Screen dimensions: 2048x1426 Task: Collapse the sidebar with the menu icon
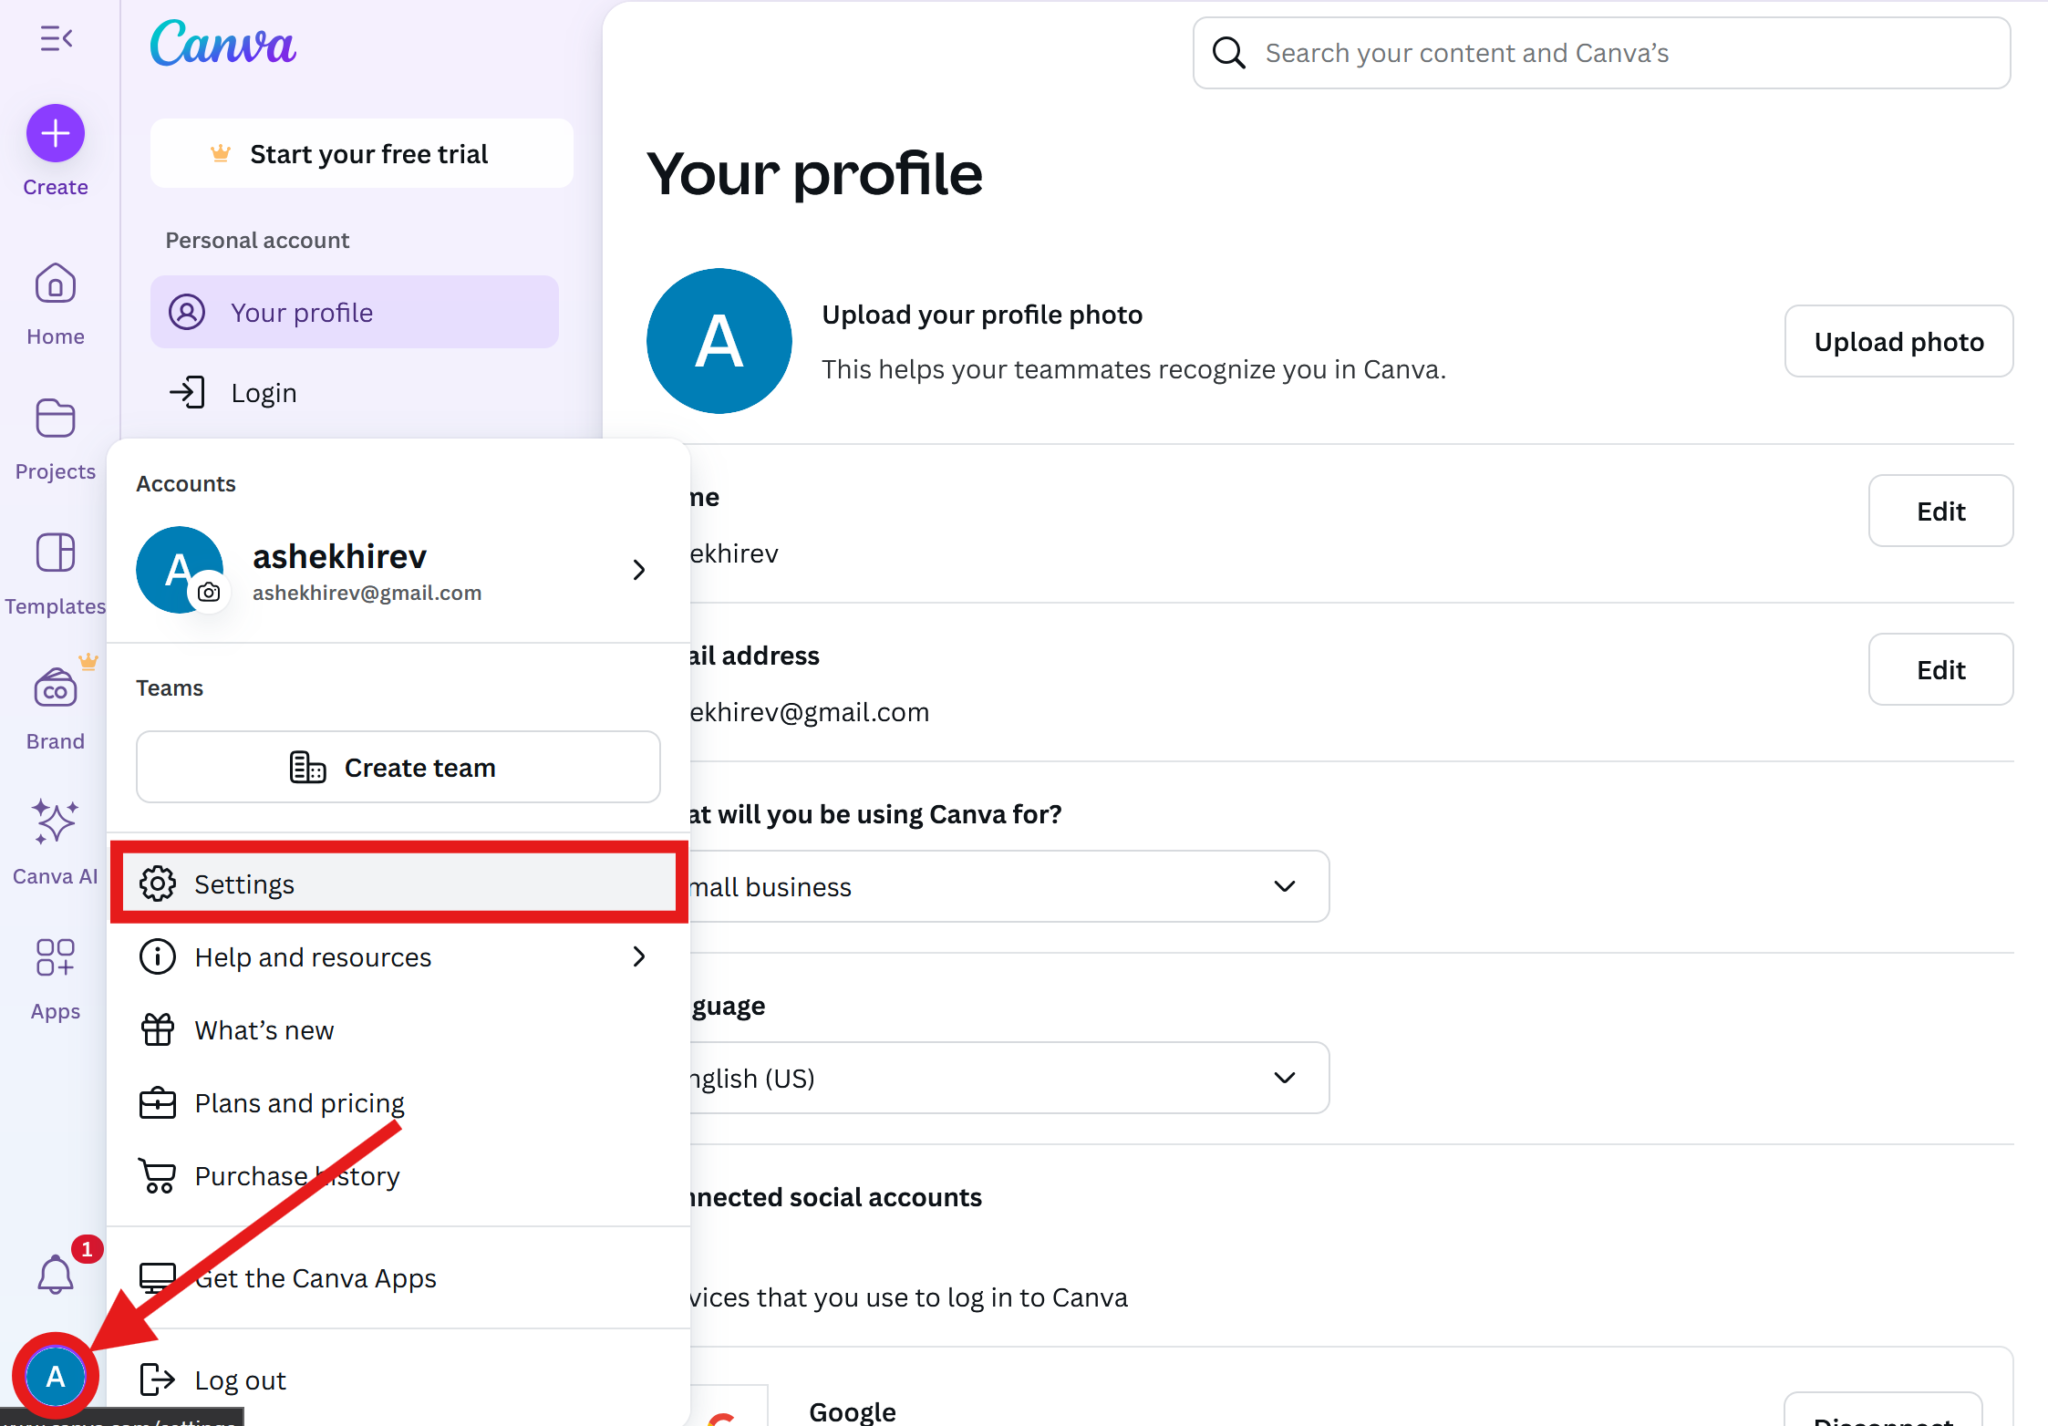coord(56,39)
